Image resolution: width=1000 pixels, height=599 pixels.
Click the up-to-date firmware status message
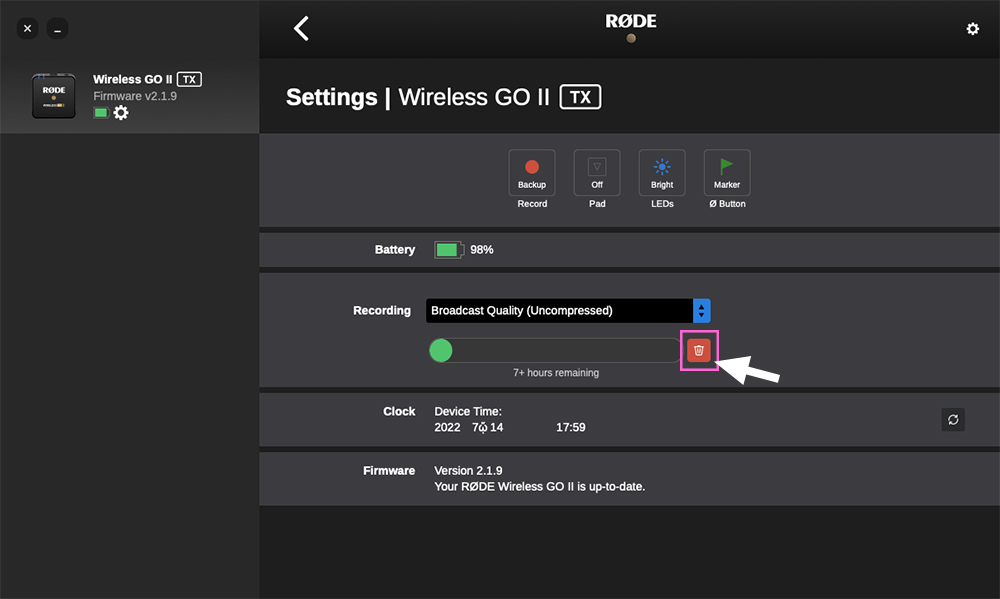point(540,487)
